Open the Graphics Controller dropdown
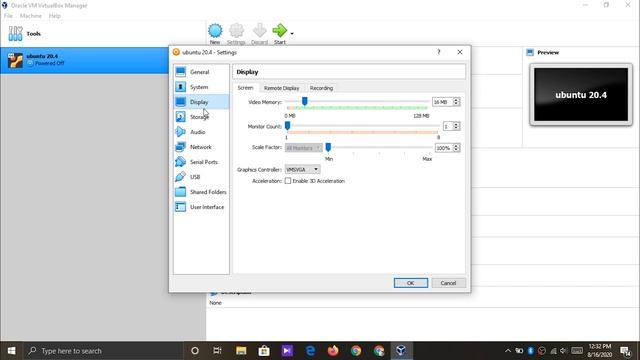The image size is (640, 360). click(x=302, y=169)
